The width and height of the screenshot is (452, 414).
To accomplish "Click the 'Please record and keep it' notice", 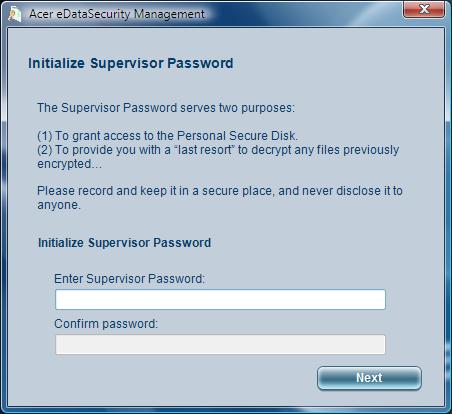I will 220,191.
